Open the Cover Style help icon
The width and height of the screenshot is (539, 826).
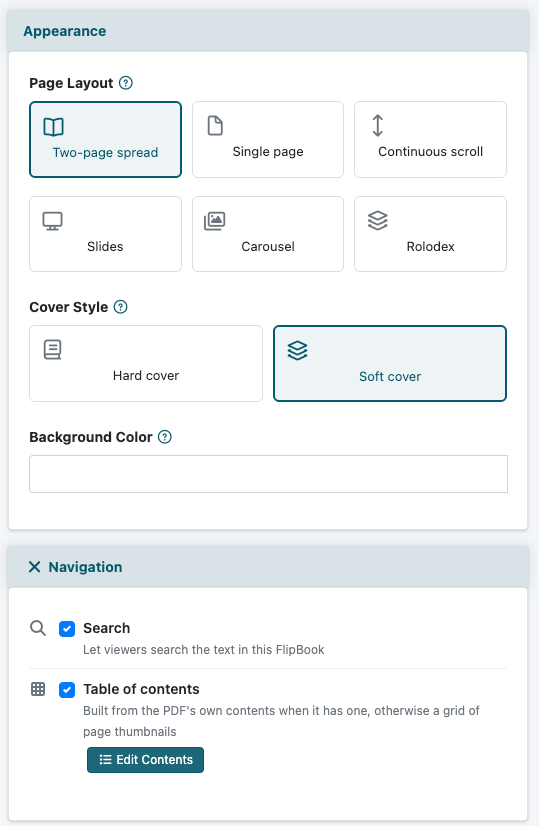pyautogui.click(x=121, y=307)
